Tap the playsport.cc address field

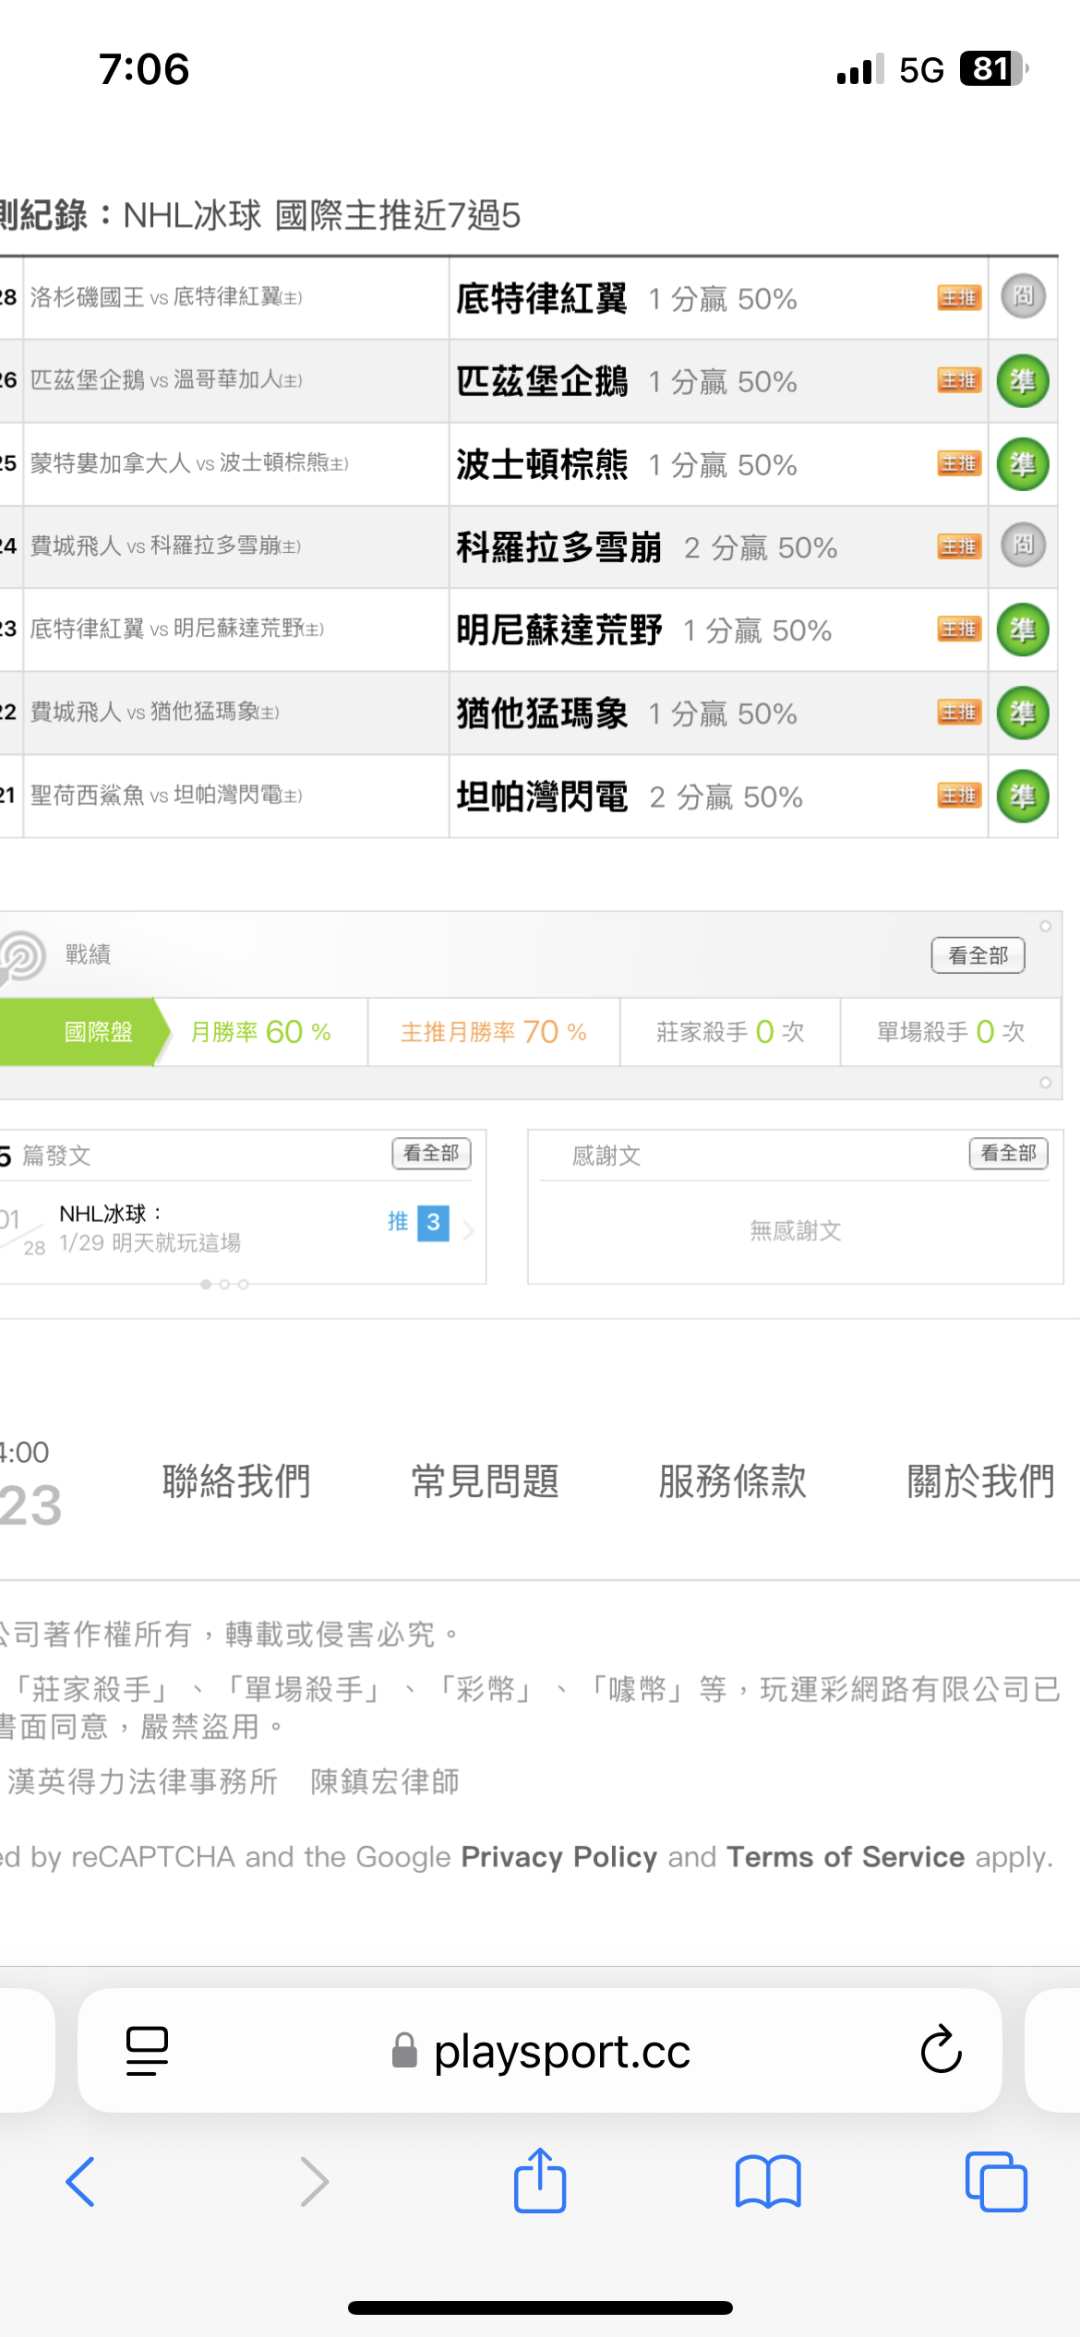560,2052
